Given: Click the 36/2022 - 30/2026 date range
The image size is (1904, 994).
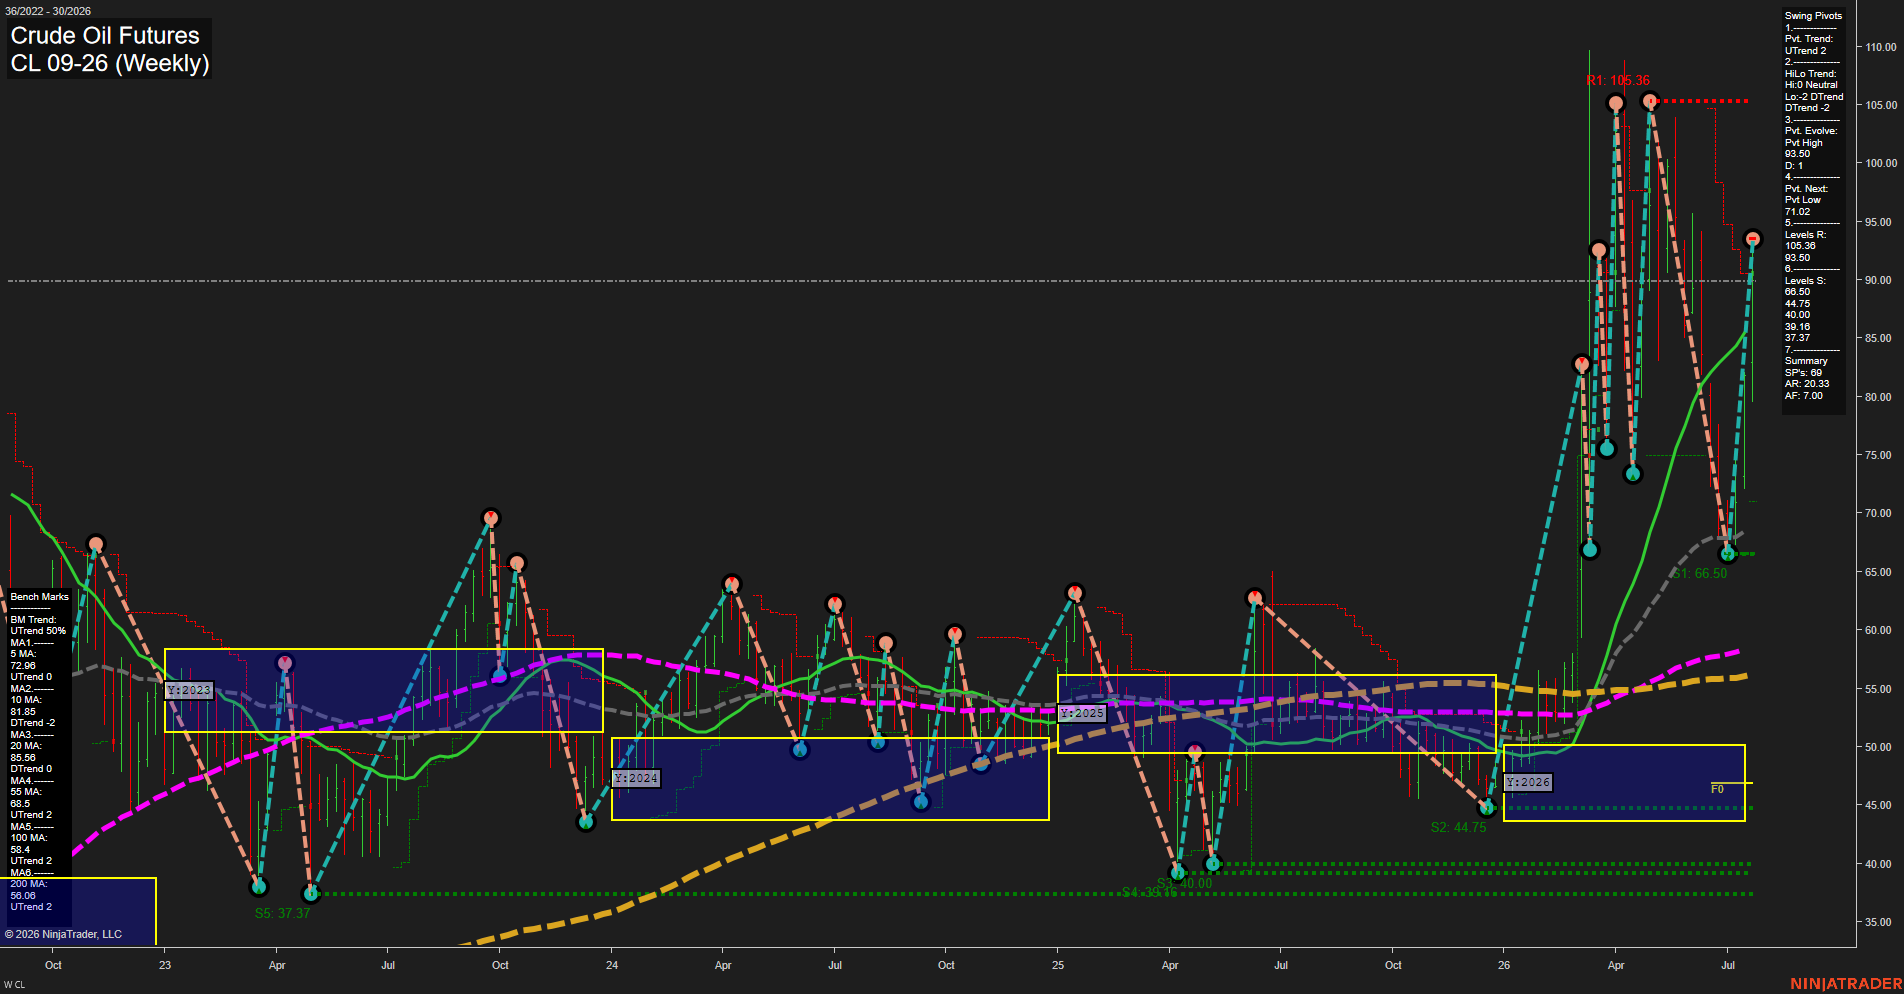Looking at the screenshot, I should click(48, 11).
